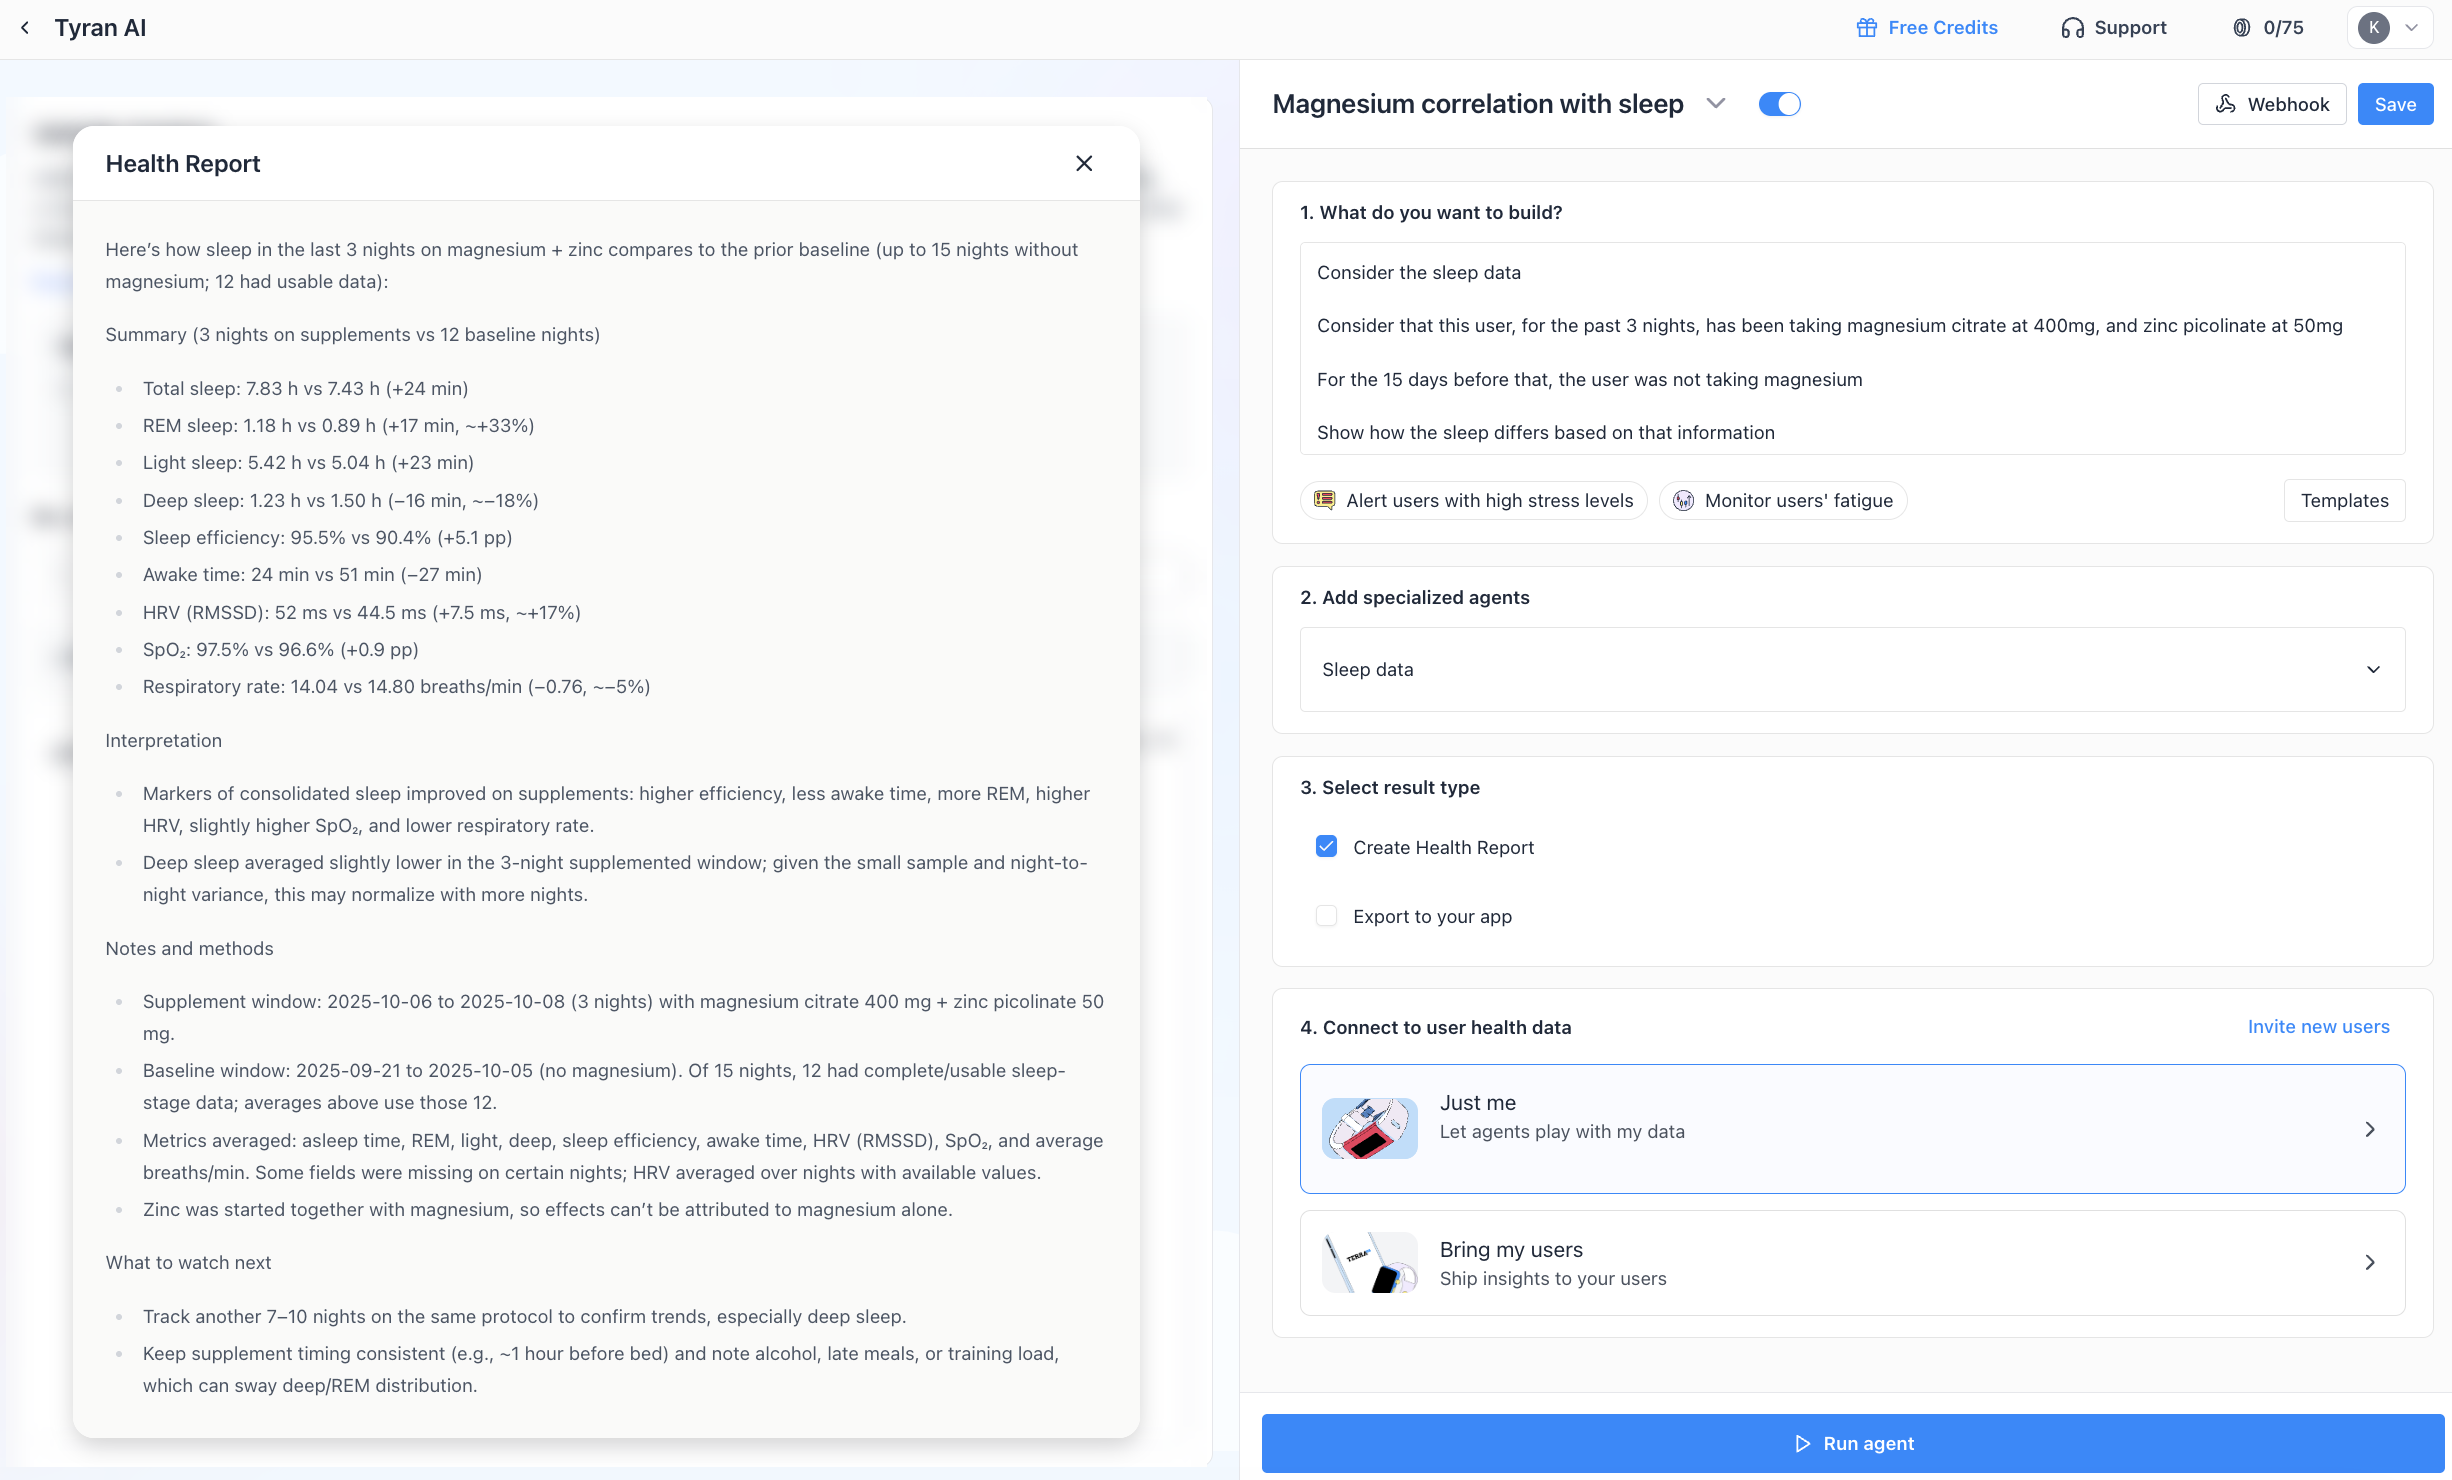Close the Health Report dialog
Viewport: 2452px width, 1480px height.
[1084, 163]
